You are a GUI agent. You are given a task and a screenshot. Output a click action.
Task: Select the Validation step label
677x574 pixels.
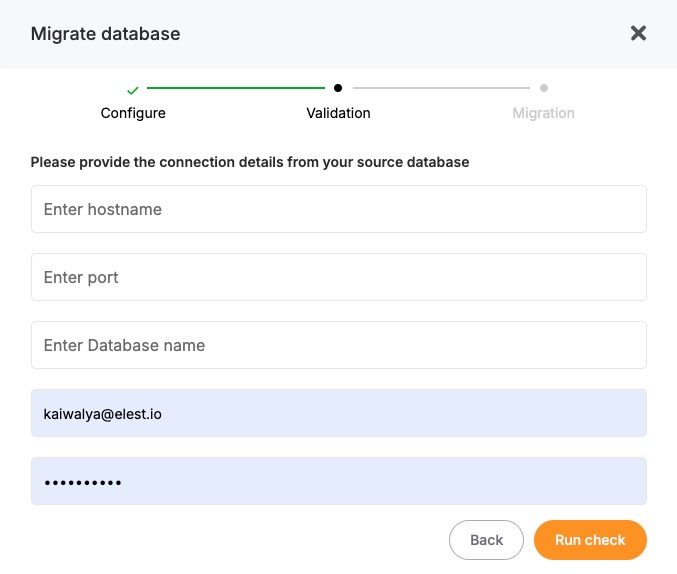(x=338, y=113)
